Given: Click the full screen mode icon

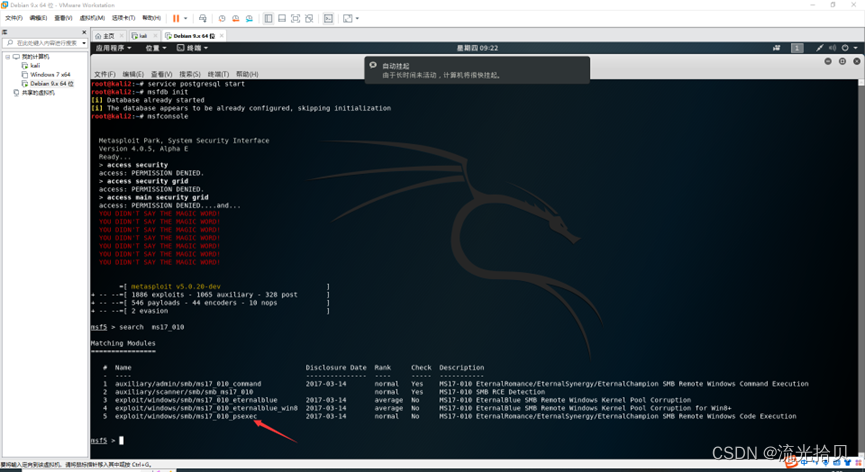Looking at the screenshot, I should (x=296, y=18).
